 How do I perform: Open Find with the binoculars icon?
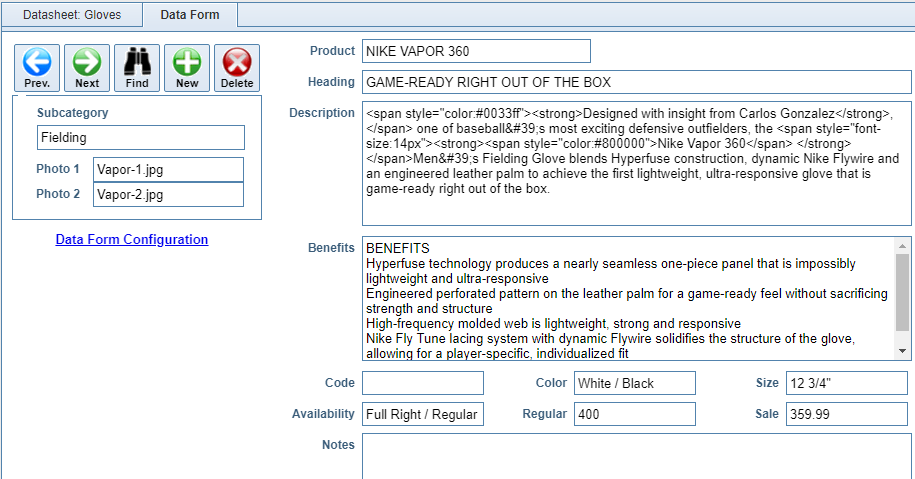pyautogui.click(x=137, y=68)
